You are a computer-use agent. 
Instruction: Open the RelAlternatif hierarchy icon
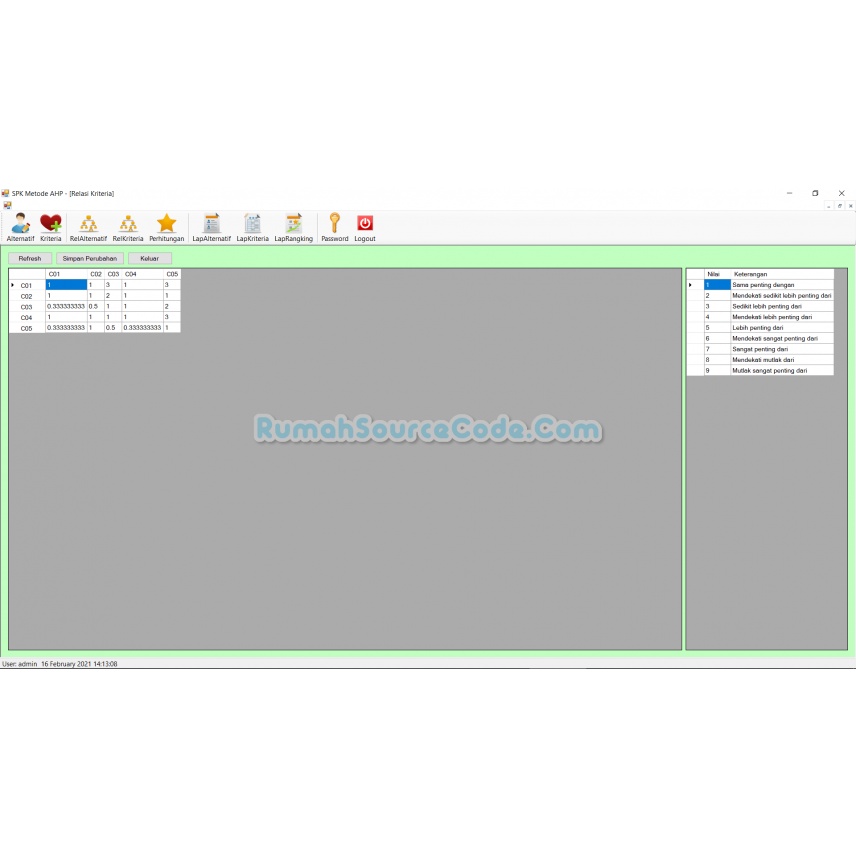click(88, 227)
